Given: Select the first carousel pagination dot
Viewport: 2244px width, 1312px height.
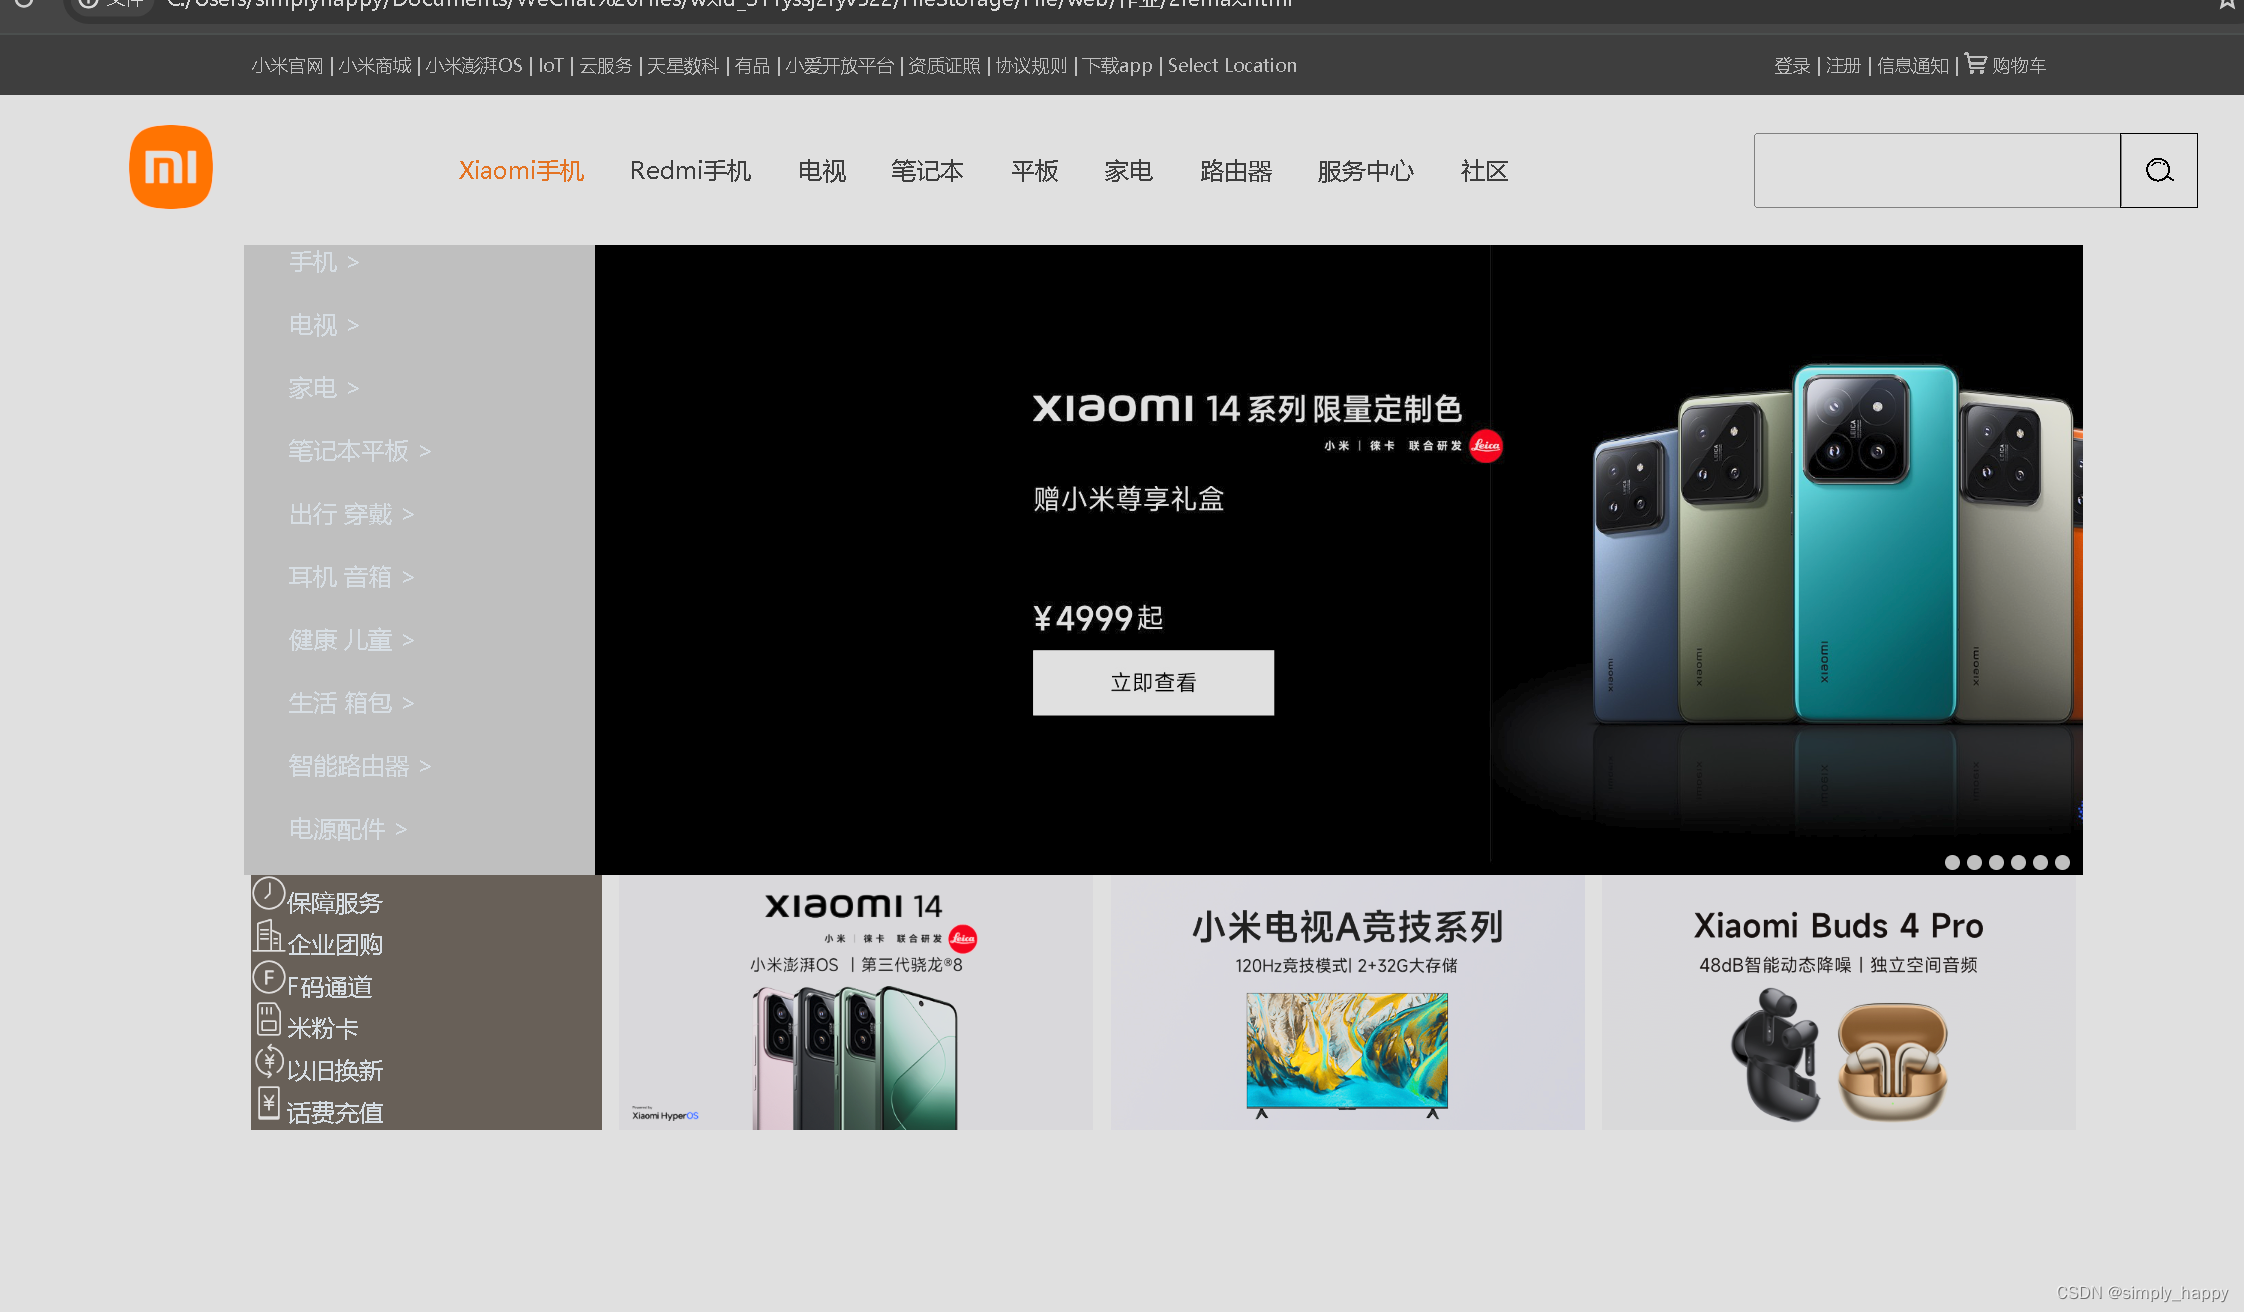Looking at the screenshot, I should click(1952, 862).
